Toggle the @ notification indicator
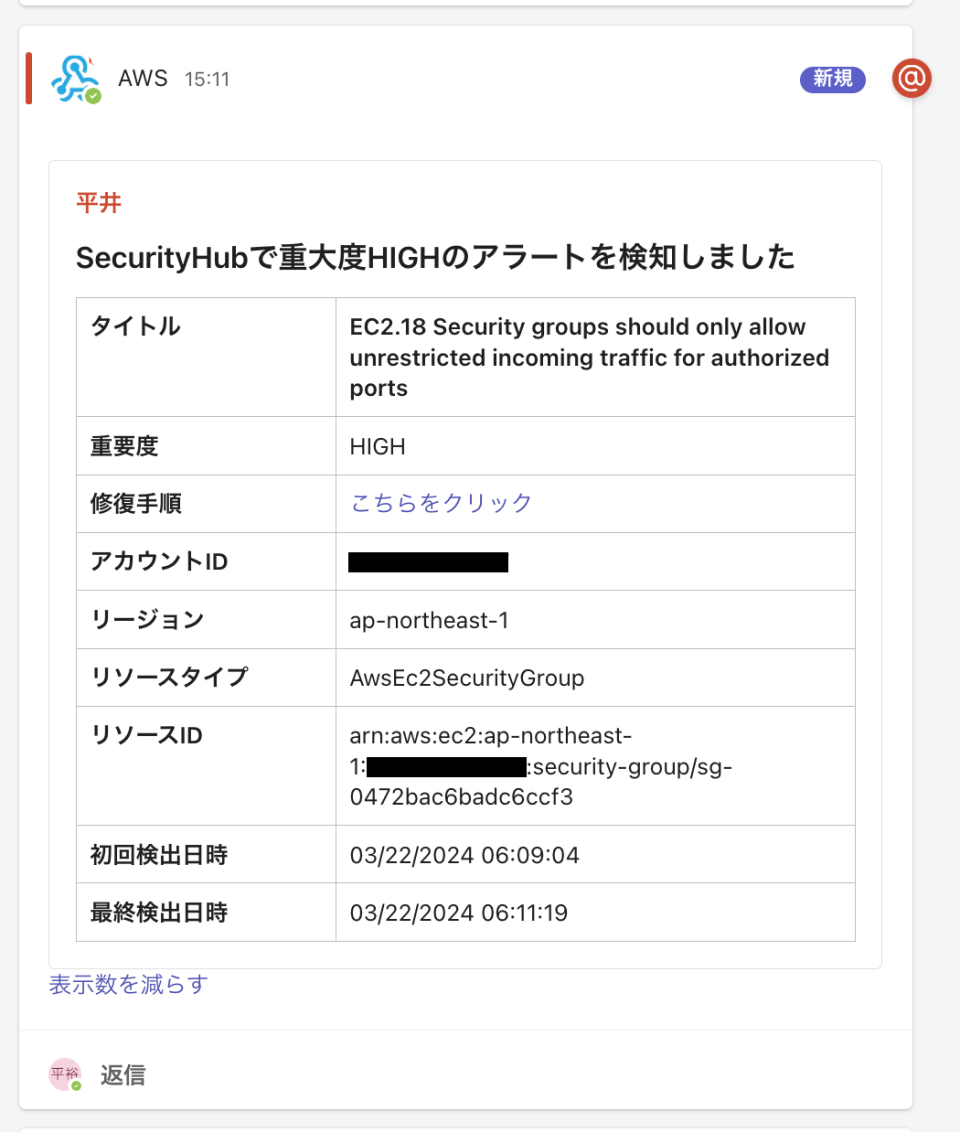The image size is (960, 1132). 911,78
